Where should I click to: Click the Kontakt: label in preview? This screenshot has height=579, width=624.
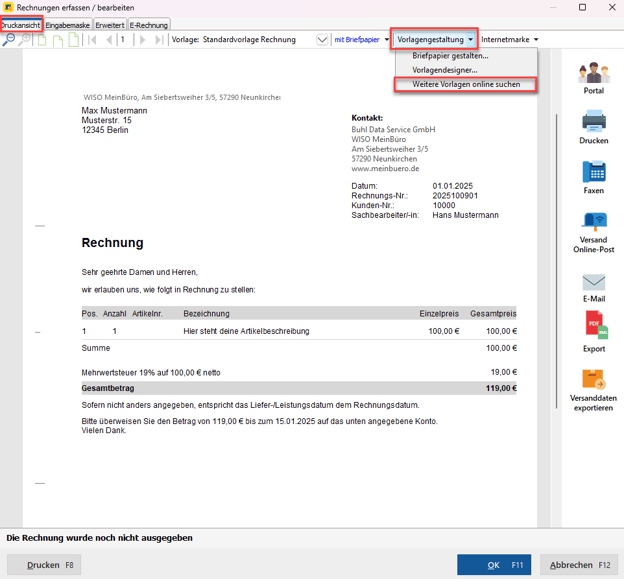point(367,118)
